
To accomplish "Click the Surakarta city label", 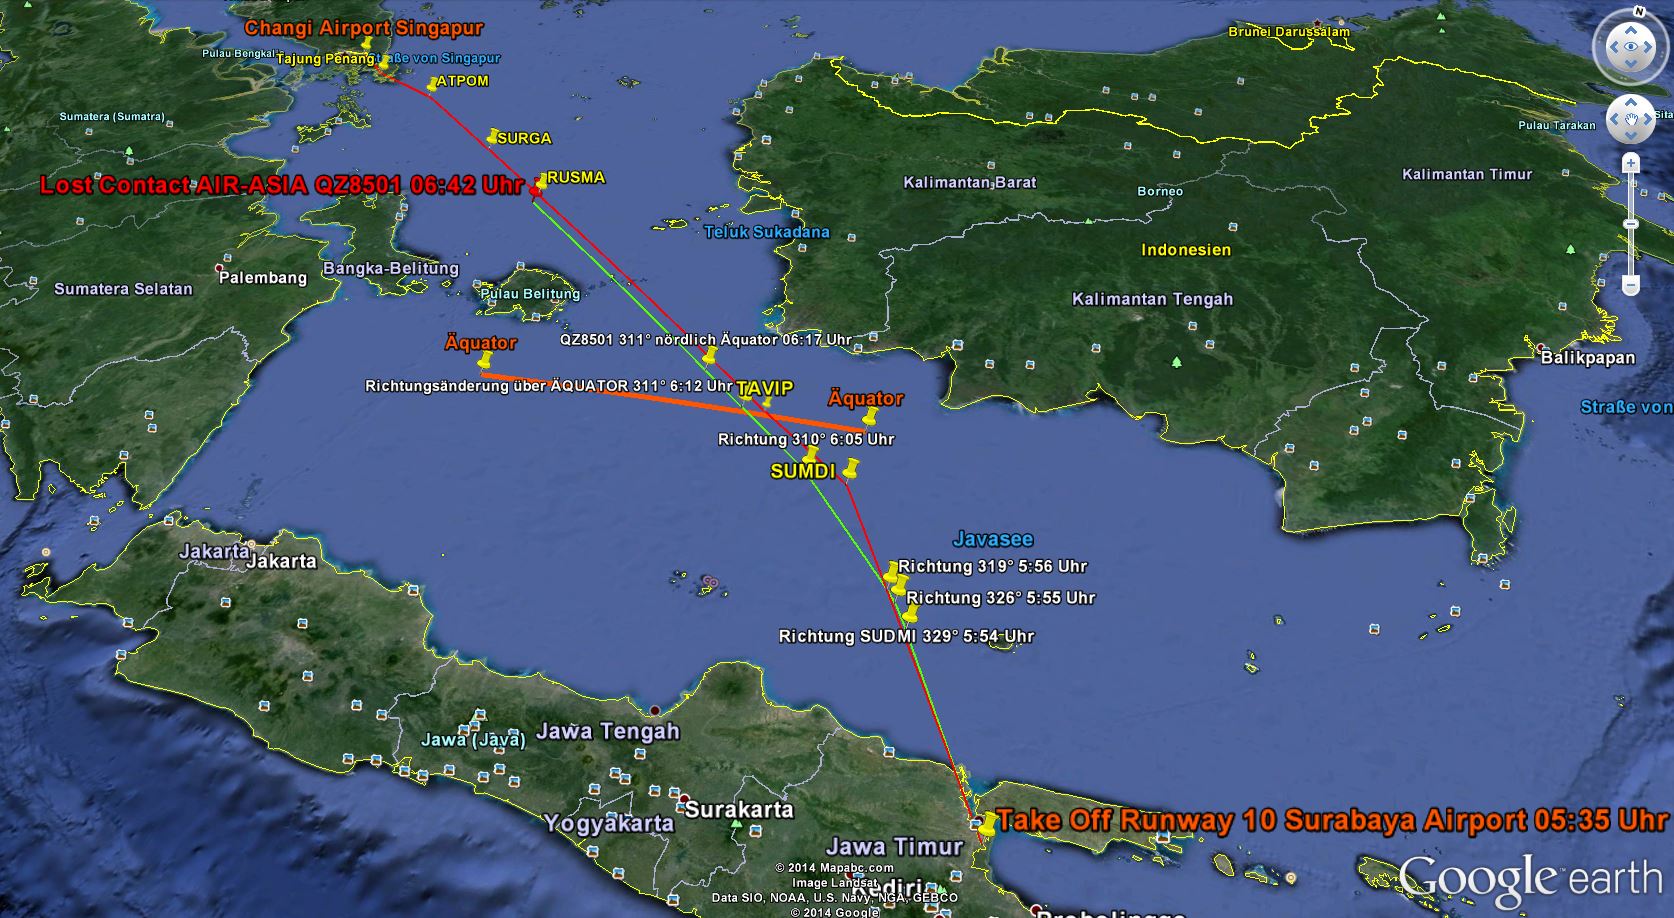I will coord(739,810).
